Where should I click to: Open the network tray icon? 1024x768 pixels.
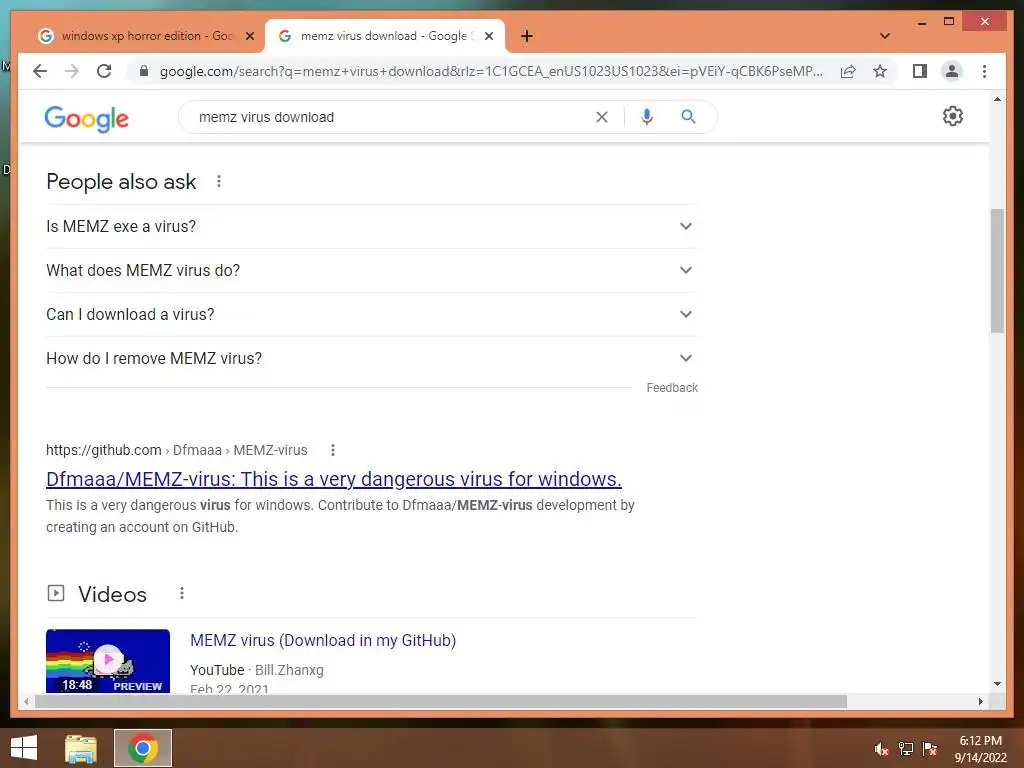point(906,749)
